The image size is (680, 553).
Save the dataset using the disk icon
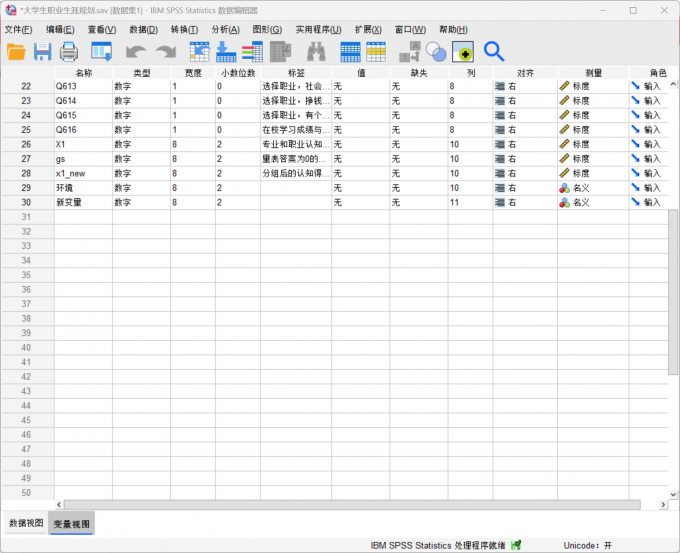coord(43,52)
